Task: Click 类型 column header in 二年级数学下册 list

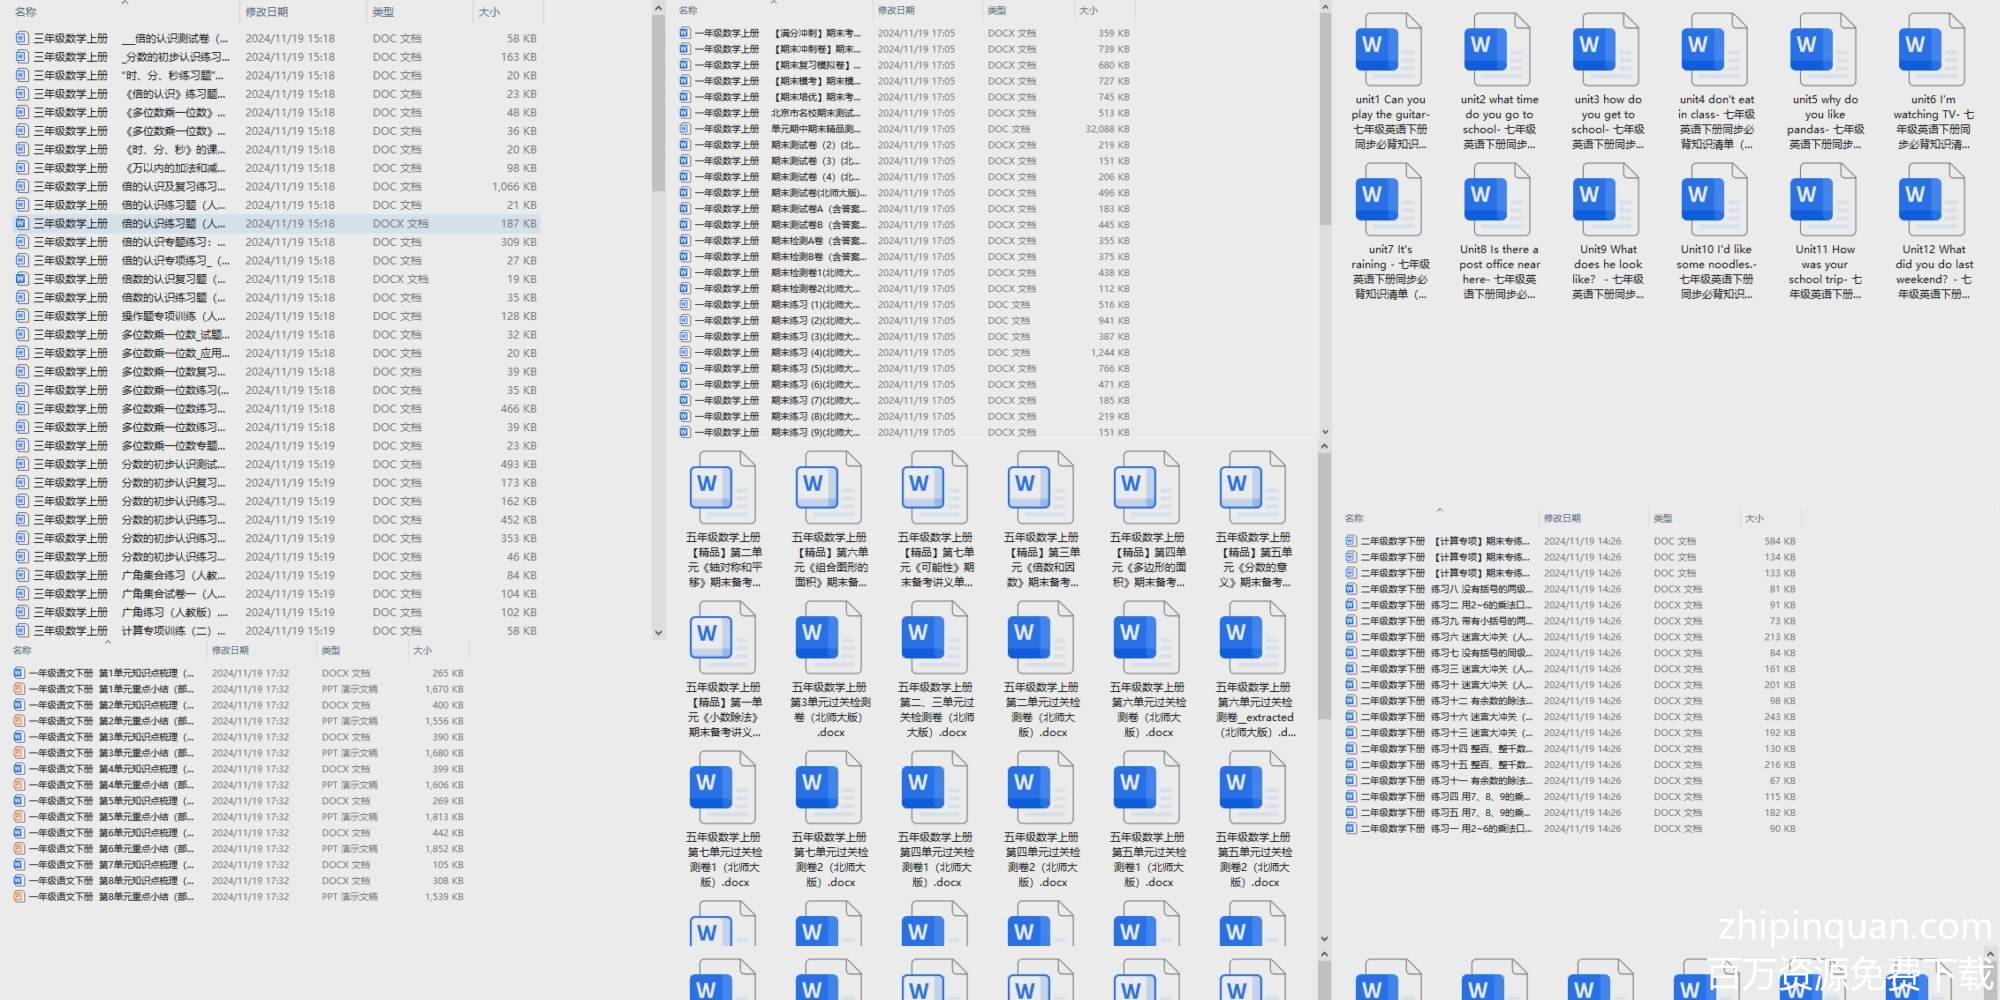Action: pos(1663,518)
